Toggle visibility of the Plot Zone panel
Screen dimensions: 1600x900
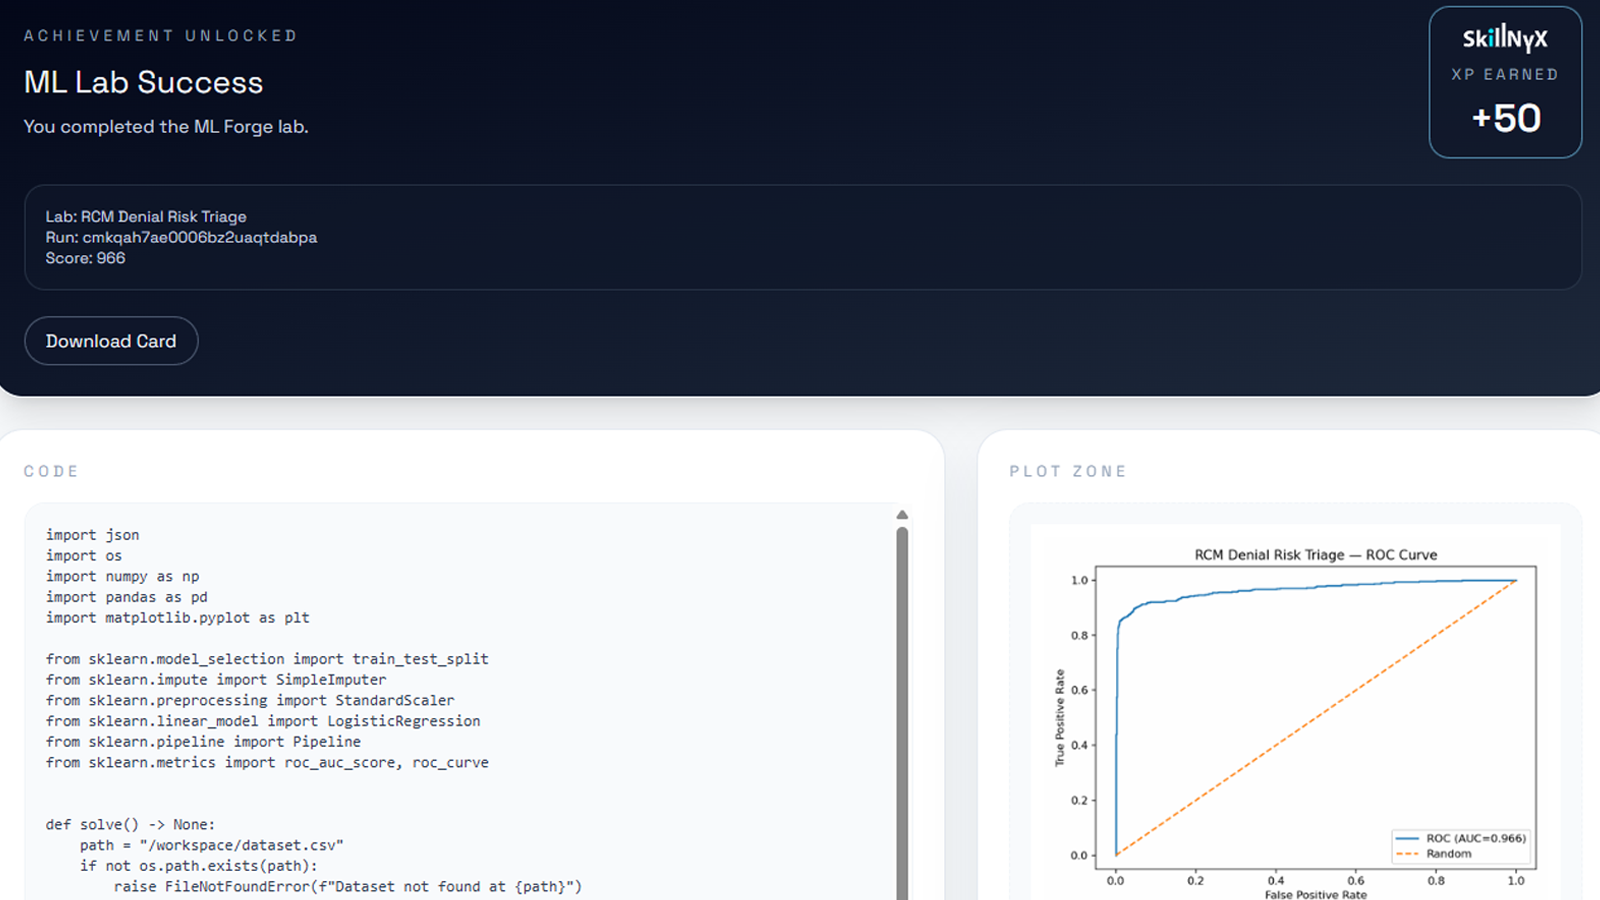(1068, 470)
